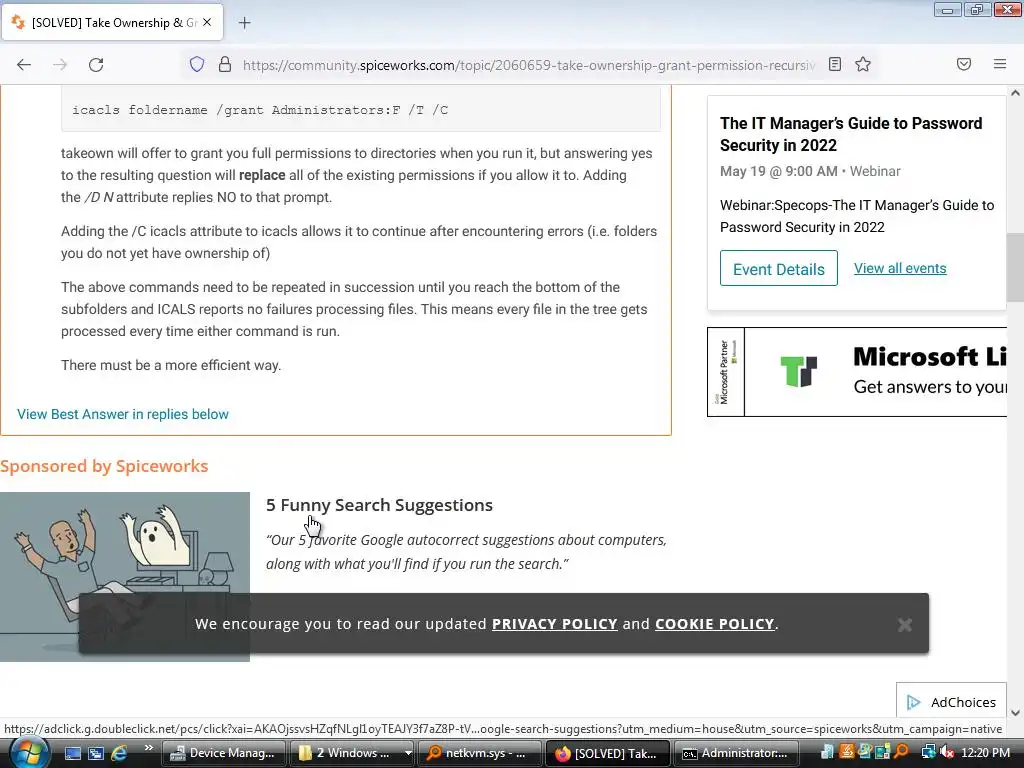This screenshot has height=768, width=1024.
Task: Go back to the previous page
Action: coord(24,65)
